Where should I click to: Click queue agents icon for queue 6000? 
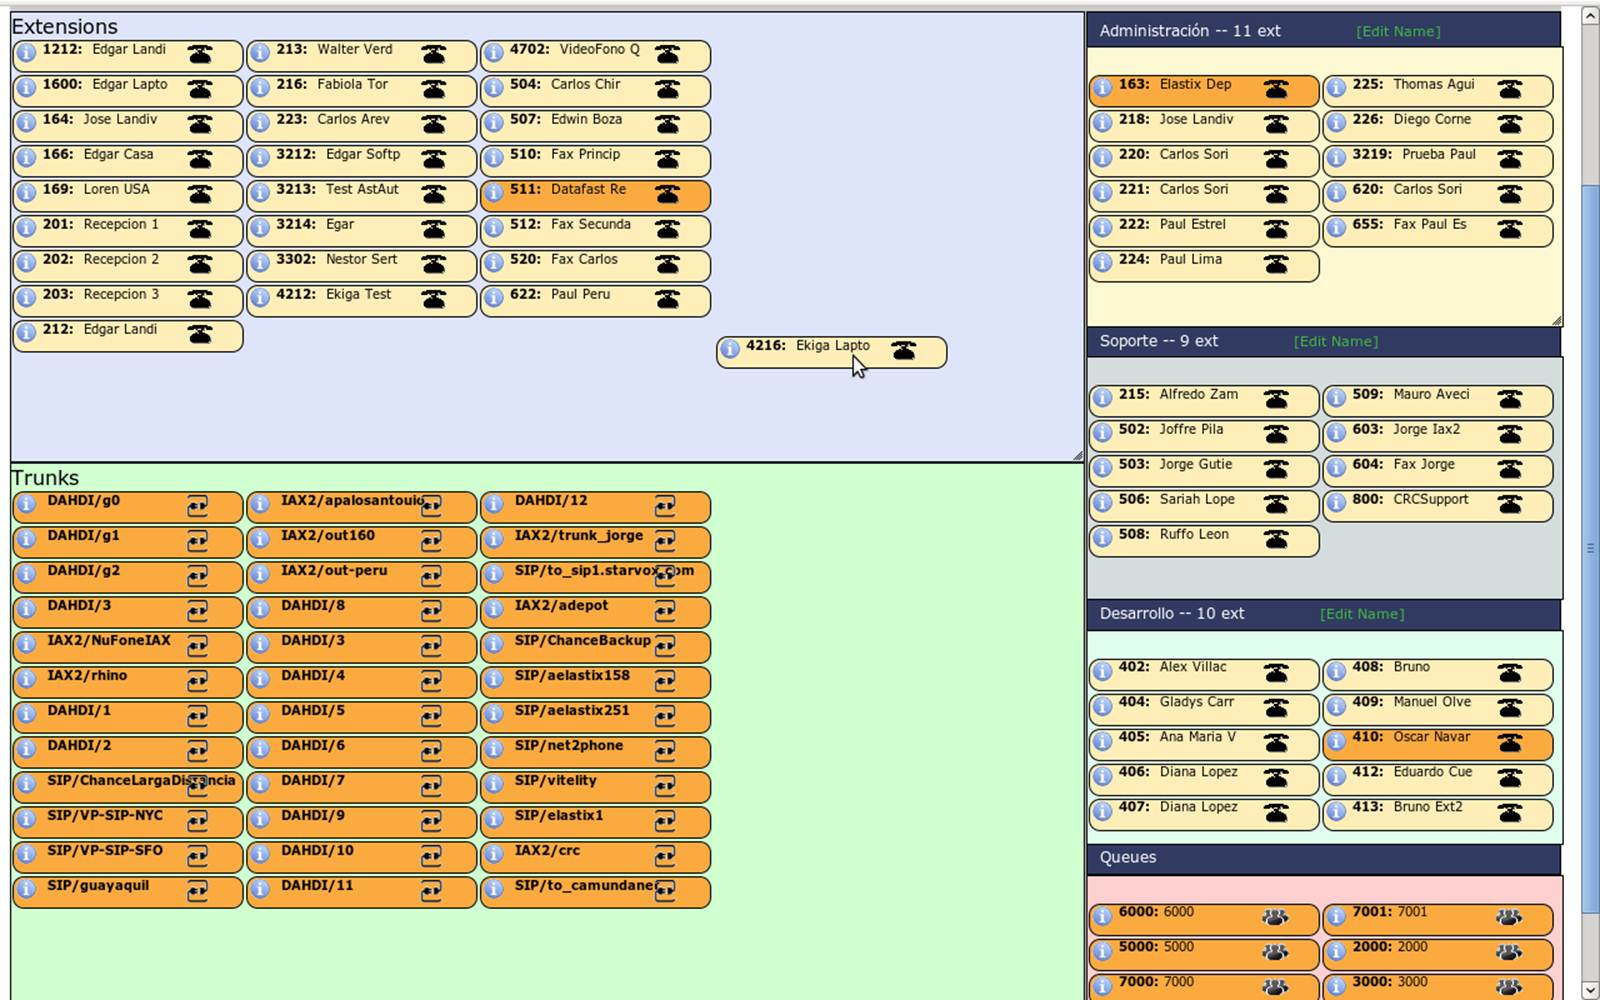click(1275, 917)
